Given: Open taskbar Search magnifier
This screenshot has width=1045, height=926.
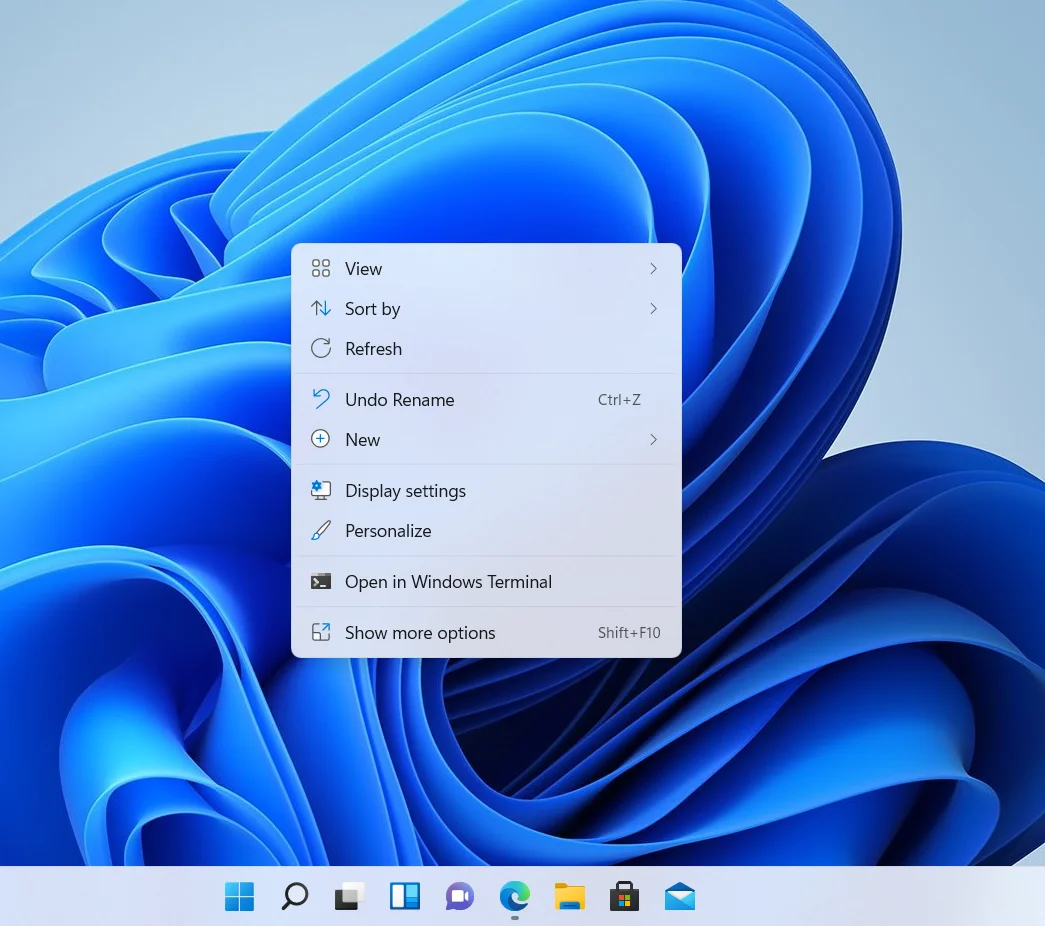Looking at the screenshot, I should tap(295, 896).
